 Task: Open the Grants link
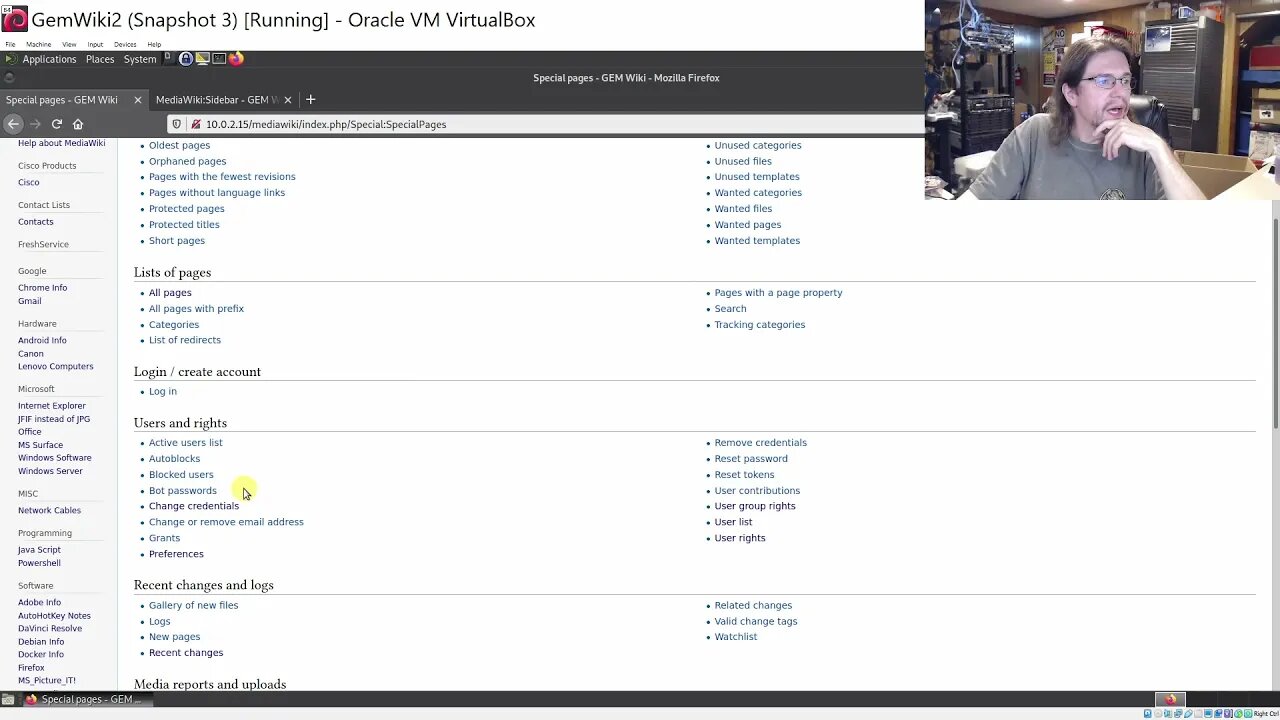point(164,538)
